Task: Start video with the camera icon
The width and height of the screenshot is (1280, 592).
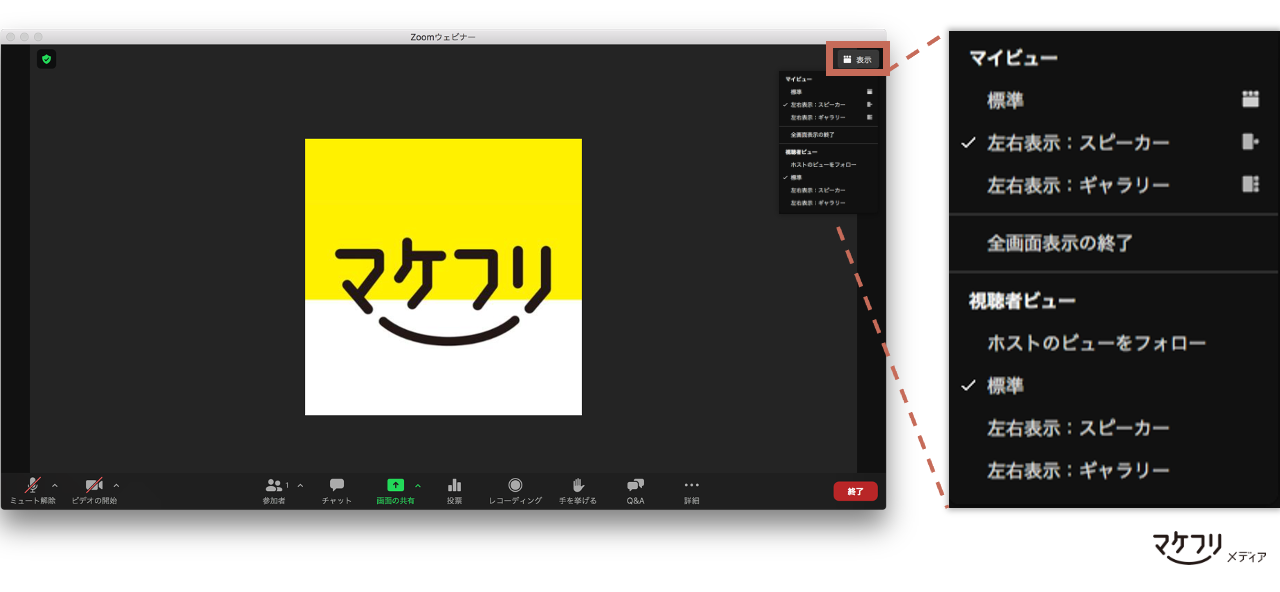Action: 94,485
